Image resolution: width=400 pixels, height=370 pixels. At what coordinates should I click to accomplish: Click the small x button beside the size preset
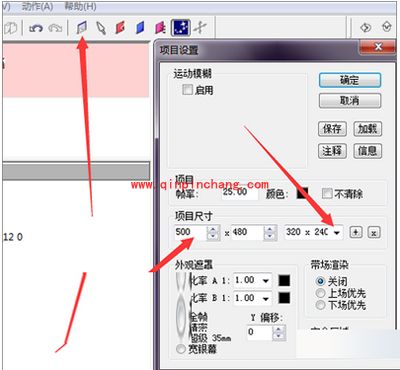(374, 232)
